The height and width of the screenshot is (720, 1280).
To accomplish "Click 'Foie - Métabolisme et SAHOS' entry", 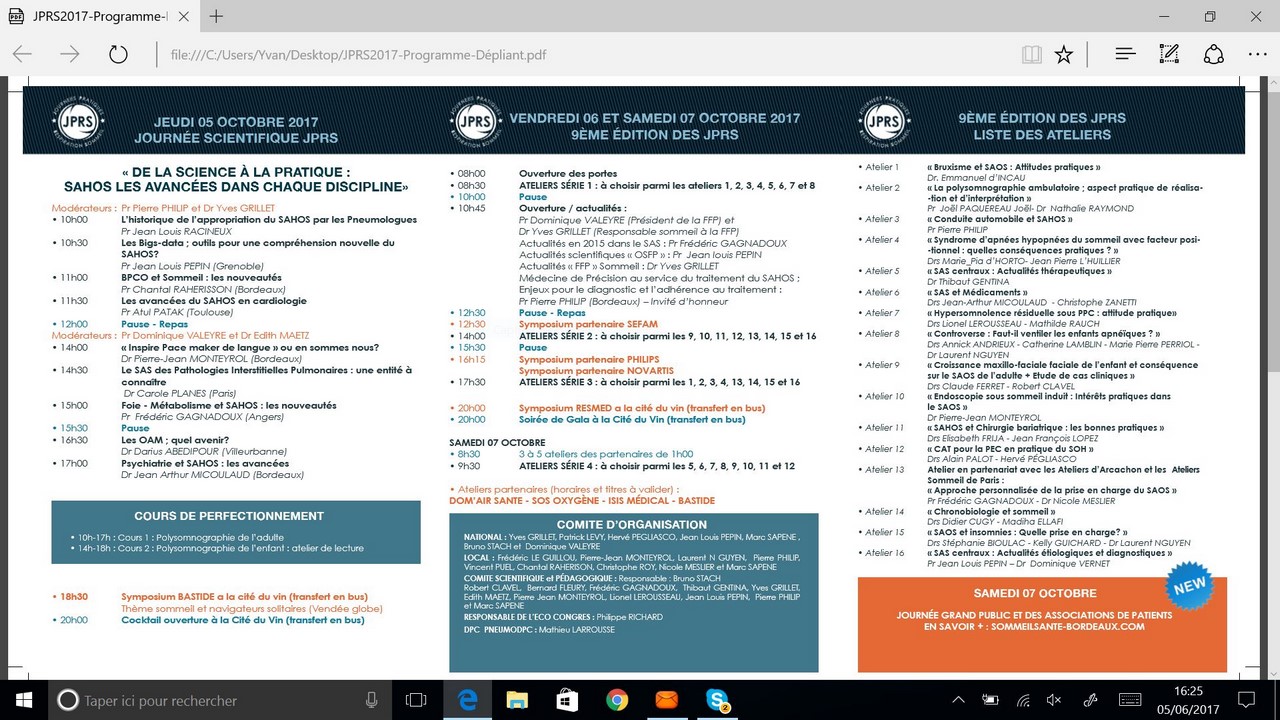I will pos(229,405).
